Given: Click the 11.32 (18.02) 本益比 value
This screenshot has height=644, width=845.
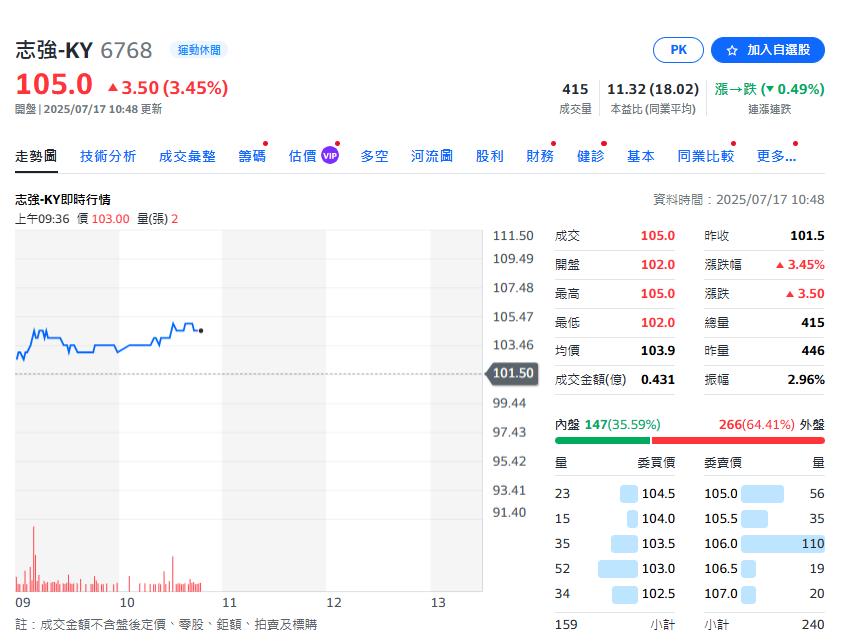Looking at the screenshot, I should pyautogui.click(x=653, y=89).
